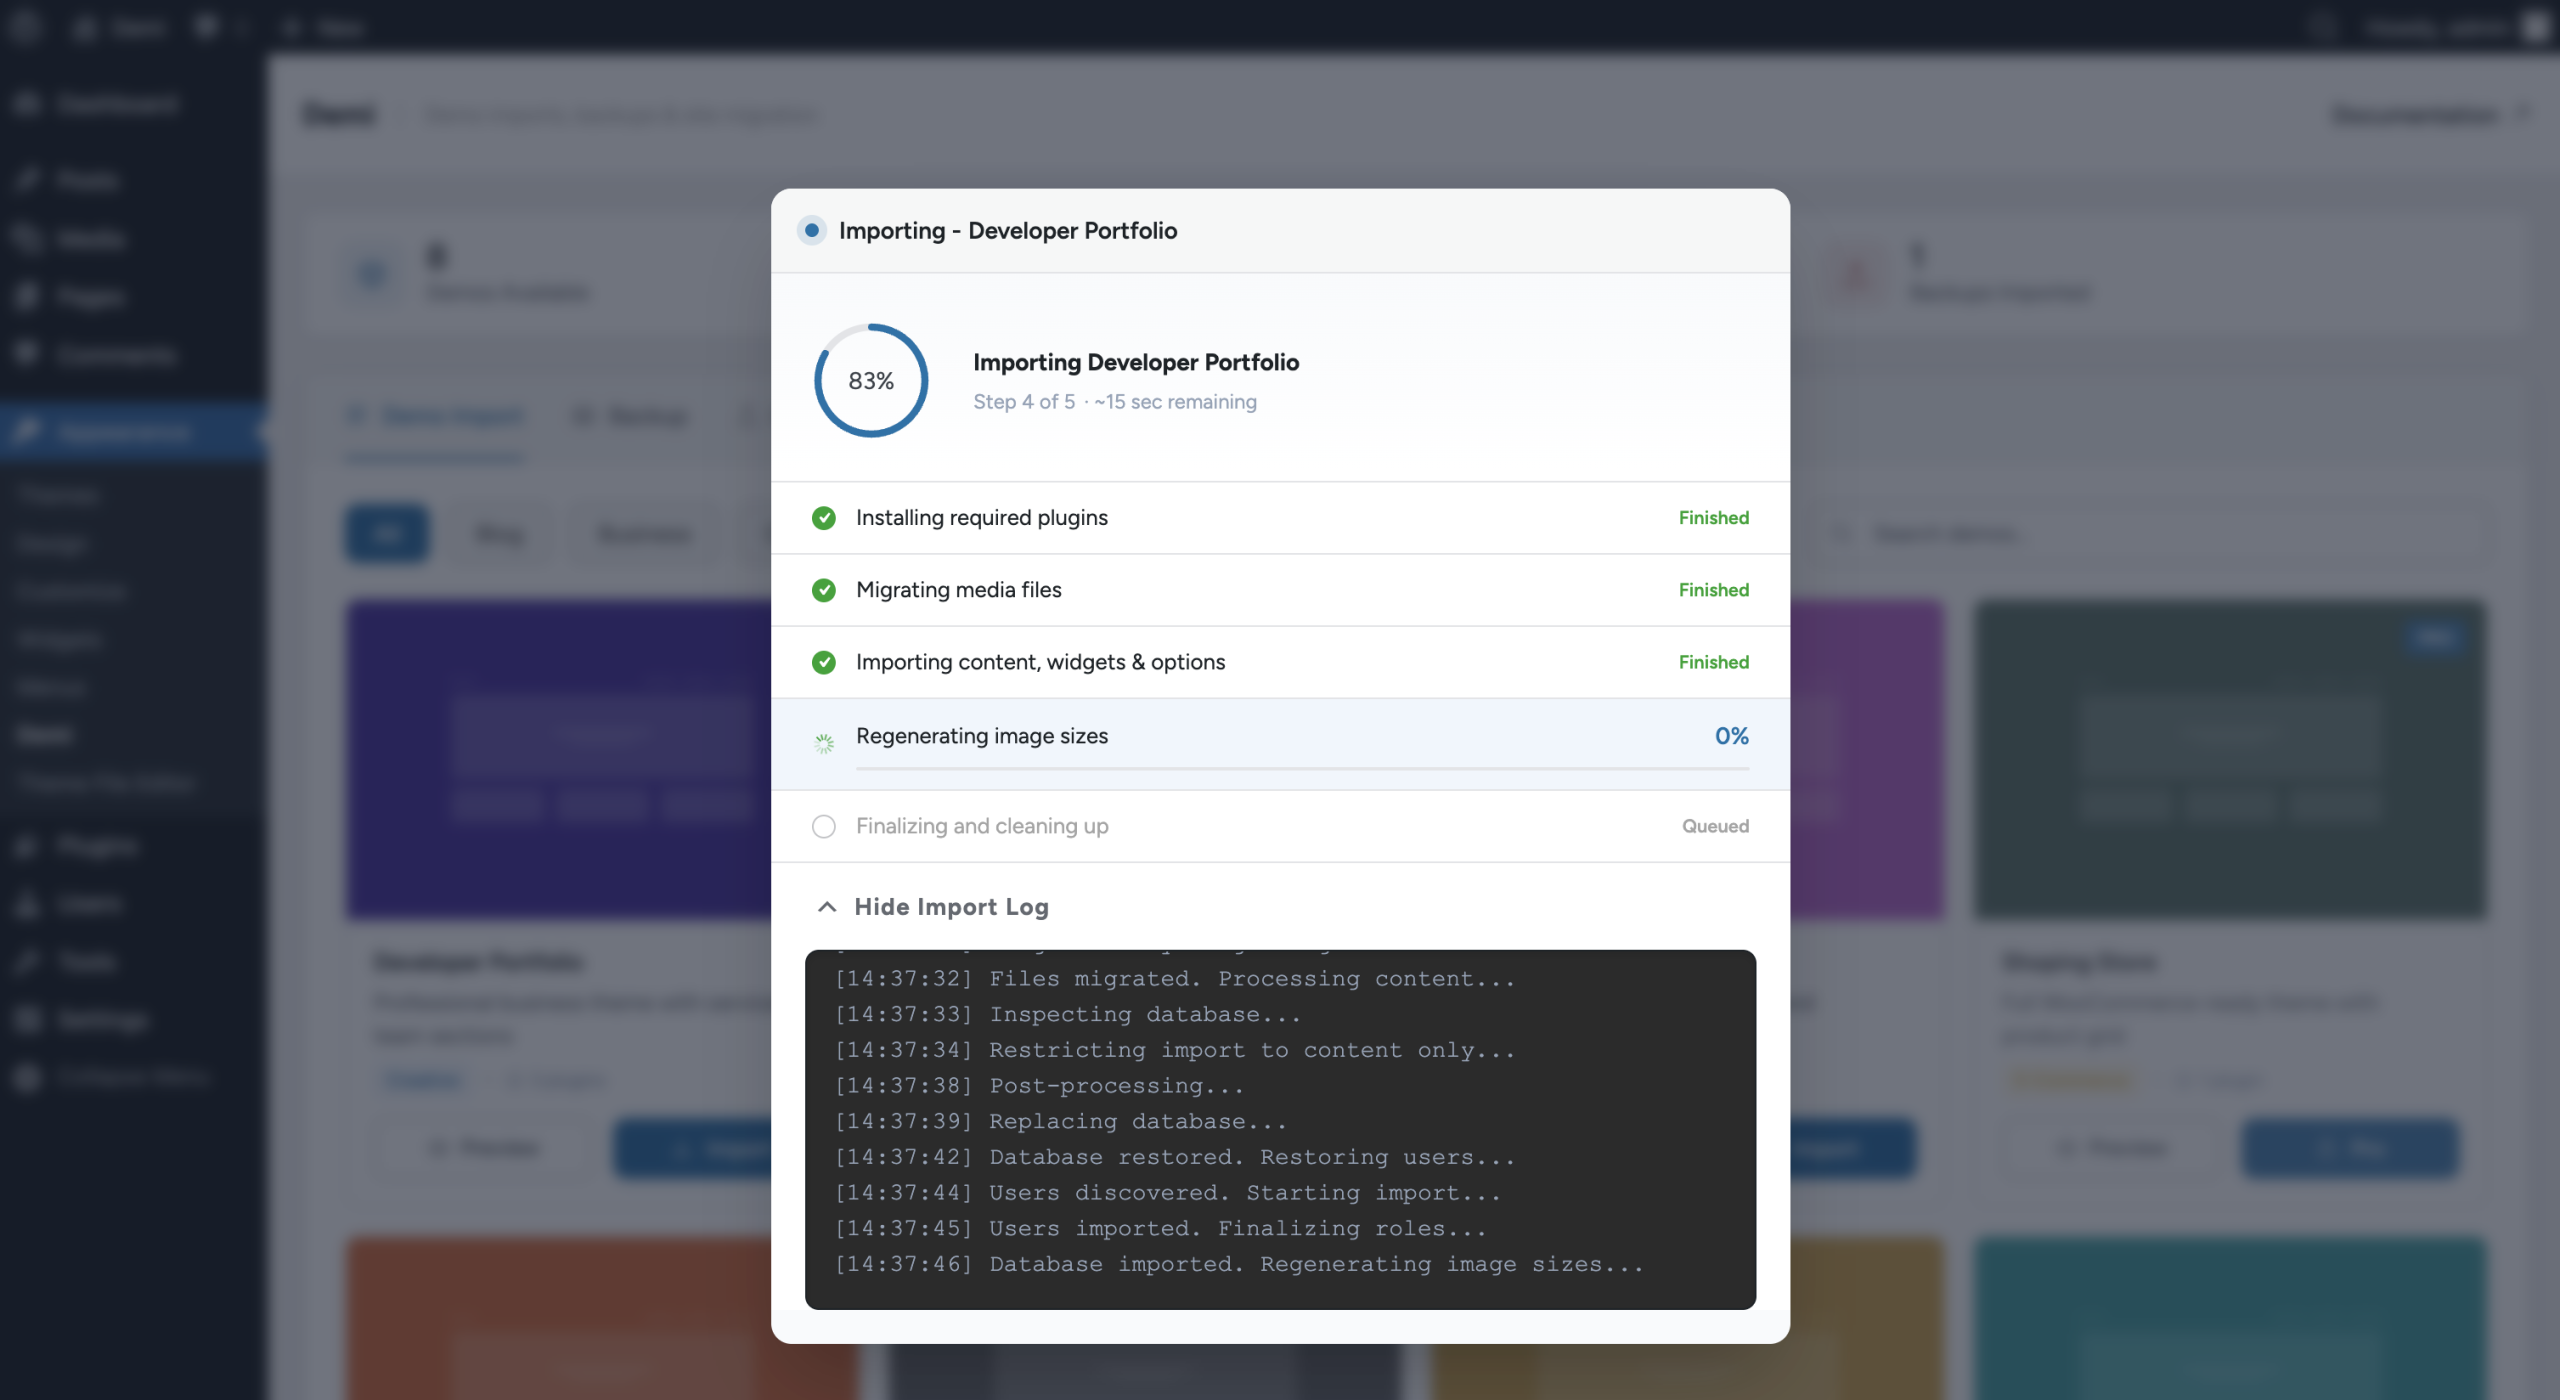Open the Documentation link at top right
The image size is (2560, 1400).
[x=2416, y=115]
